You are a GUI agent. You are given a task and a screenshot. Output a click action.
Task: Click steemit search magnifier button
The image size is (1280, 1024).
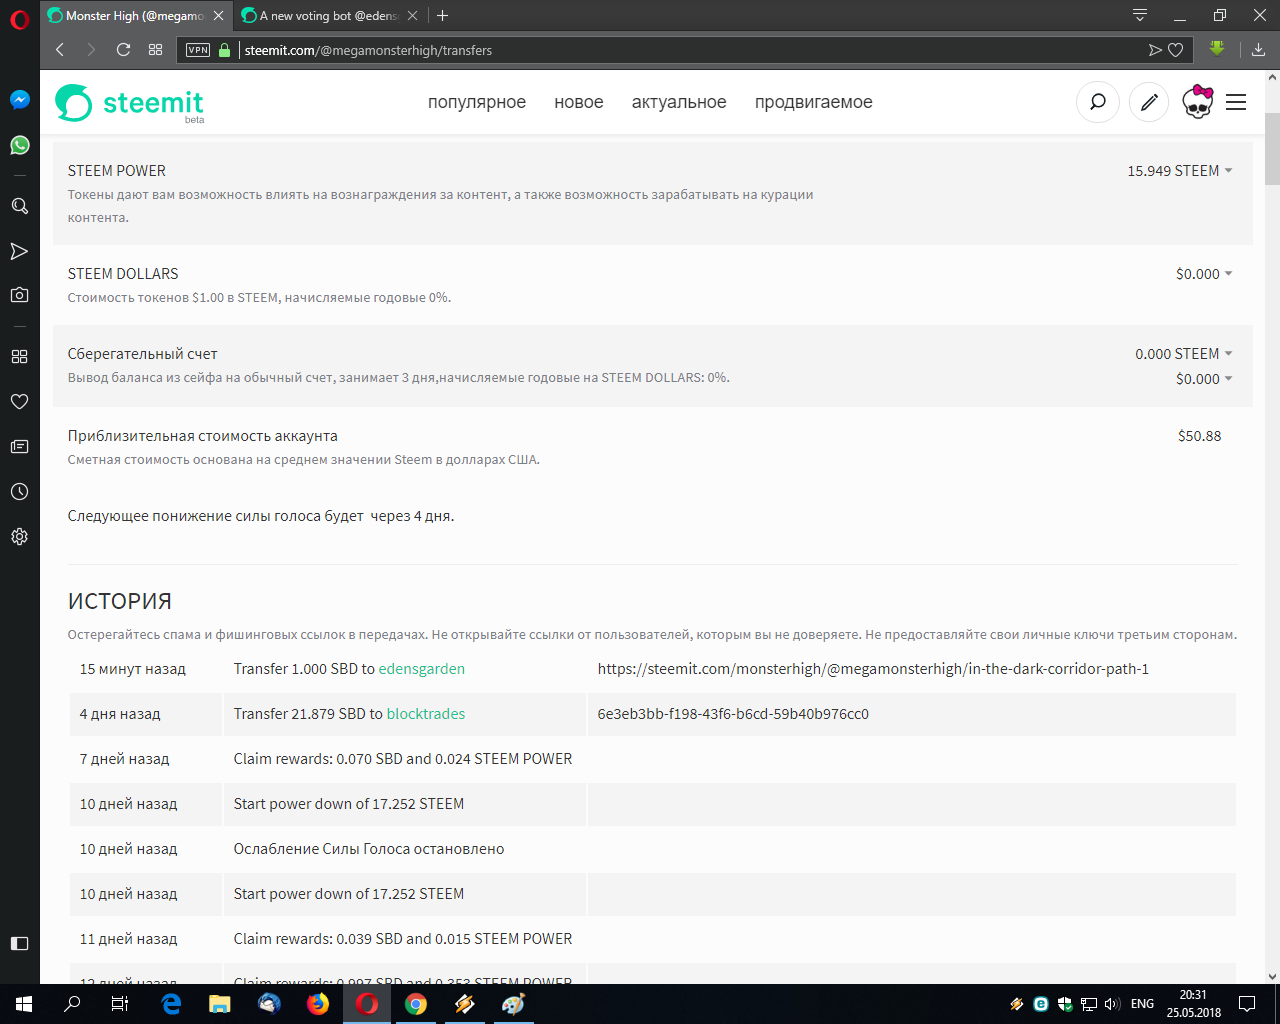pyautogui.click(x=1098, y=102)
